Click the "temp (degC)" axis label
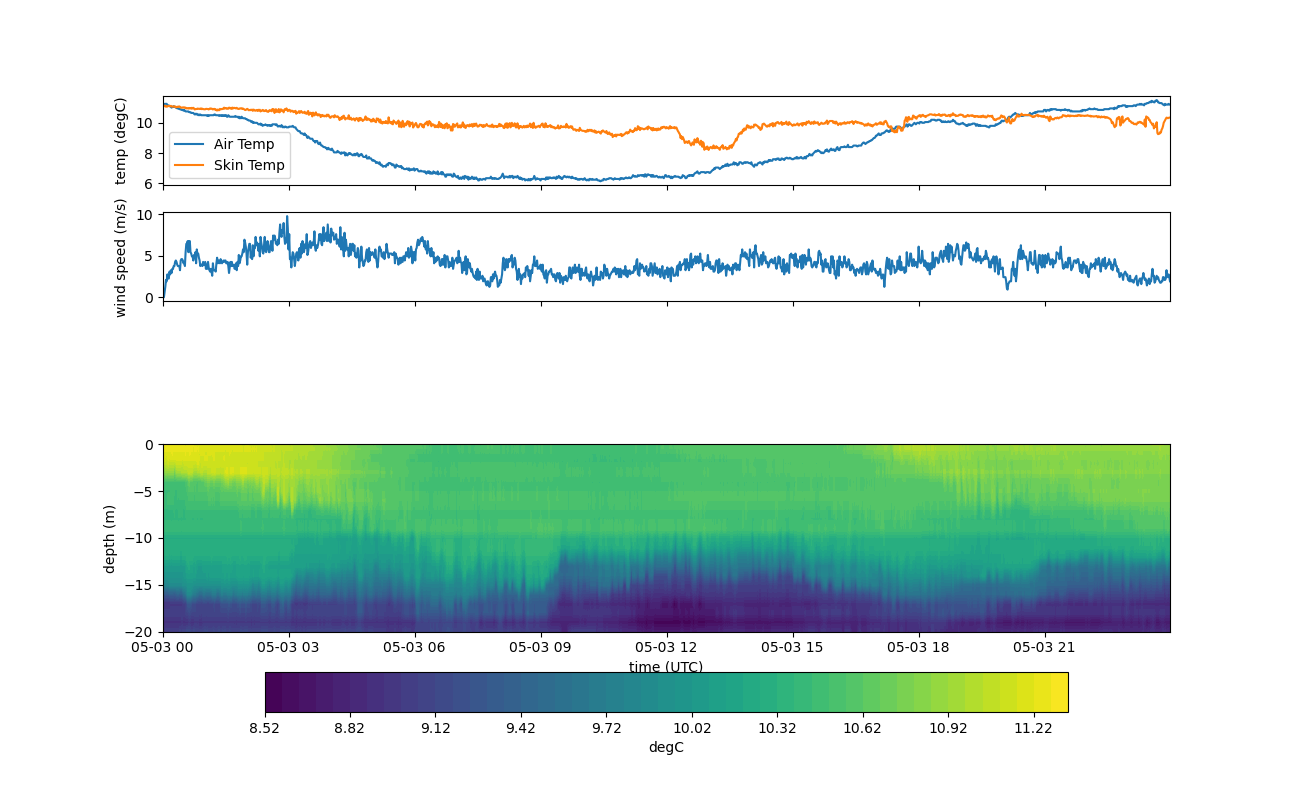Screen dimensions: 1300x800 (x=121, y=141)
